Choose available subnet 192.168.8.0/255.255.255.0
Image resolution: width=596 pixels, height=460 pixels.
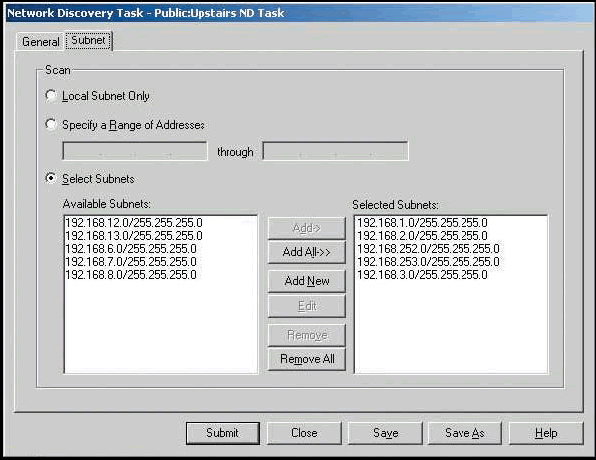coord(131,274)
